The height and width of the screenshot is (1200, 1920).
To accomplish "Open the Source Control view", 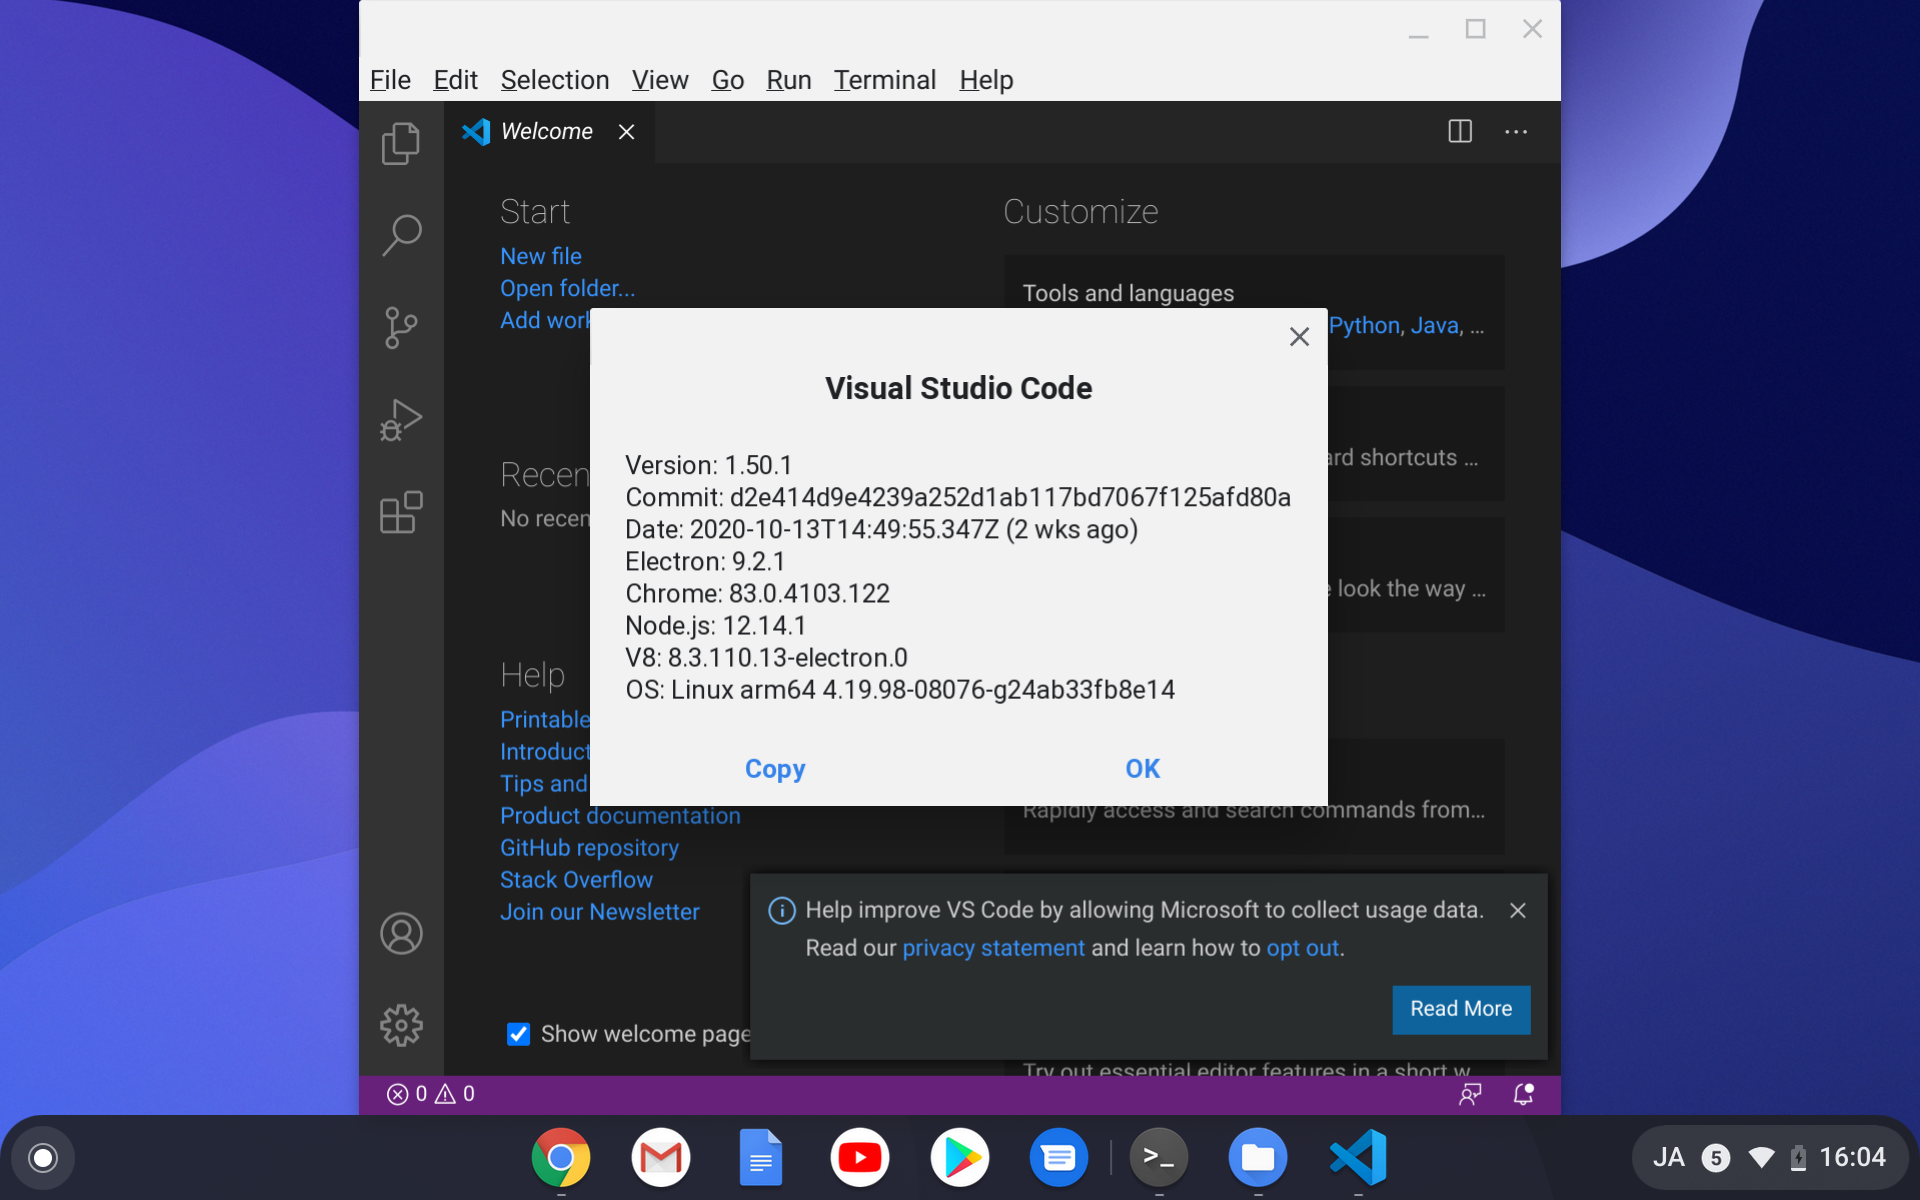I will coord(401,327).
